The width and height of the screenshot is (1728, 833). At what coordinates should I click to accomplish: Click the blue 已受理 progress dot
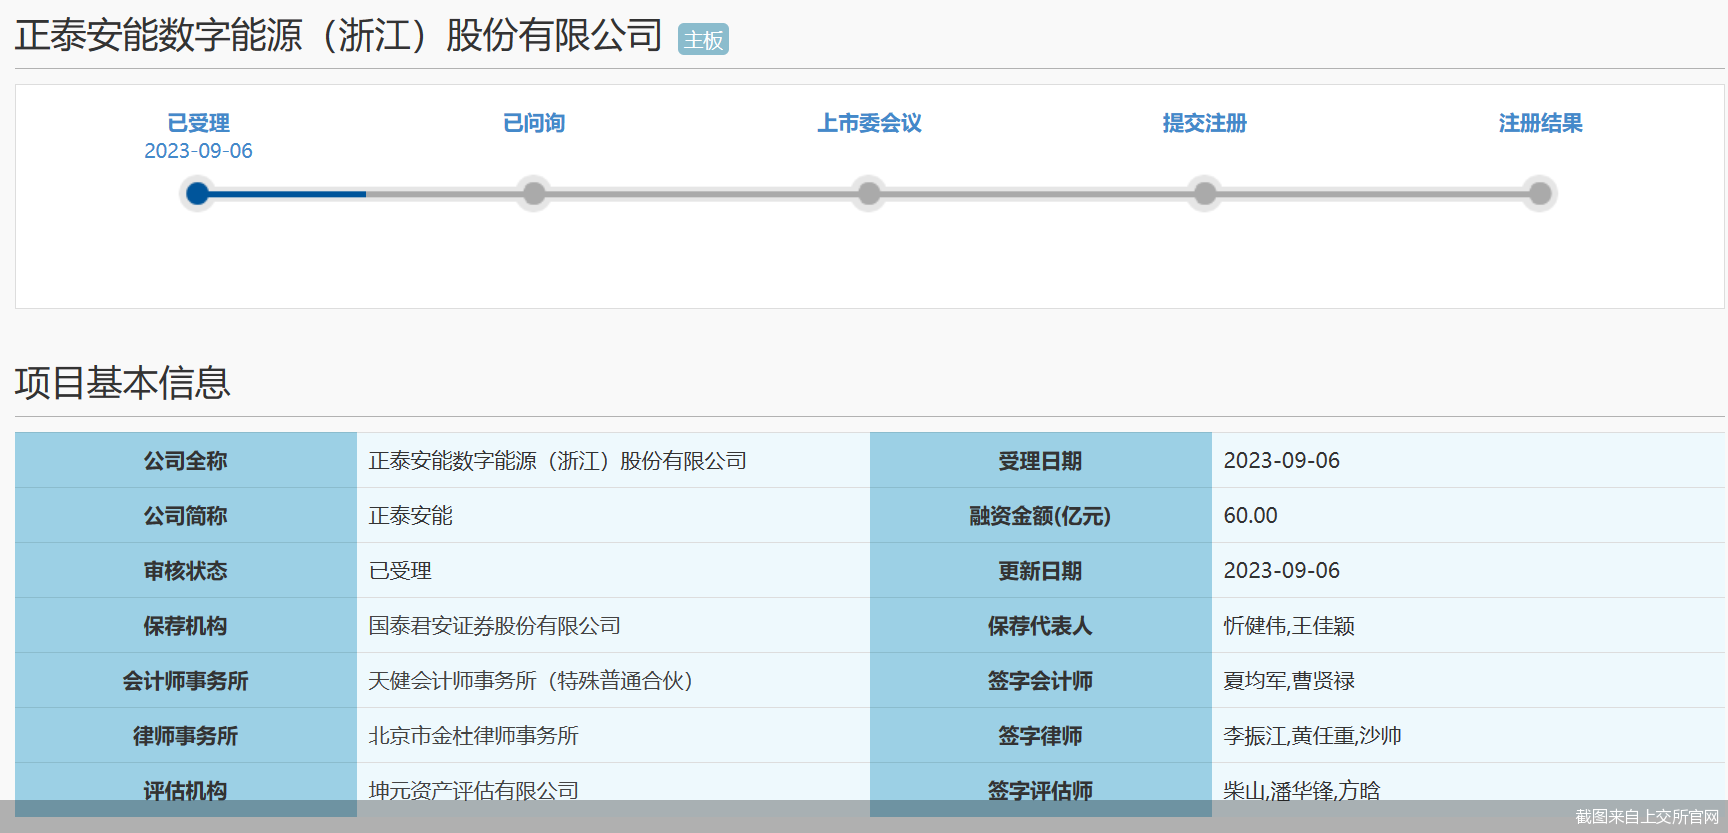198,193
